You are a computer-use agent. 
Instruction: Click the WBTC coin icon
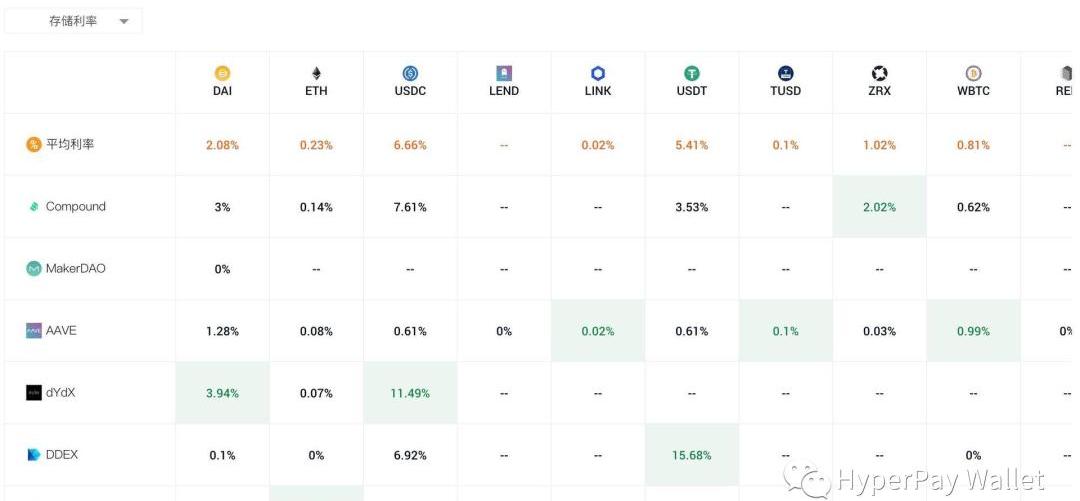pyautogui.click(x=973, y=73)
